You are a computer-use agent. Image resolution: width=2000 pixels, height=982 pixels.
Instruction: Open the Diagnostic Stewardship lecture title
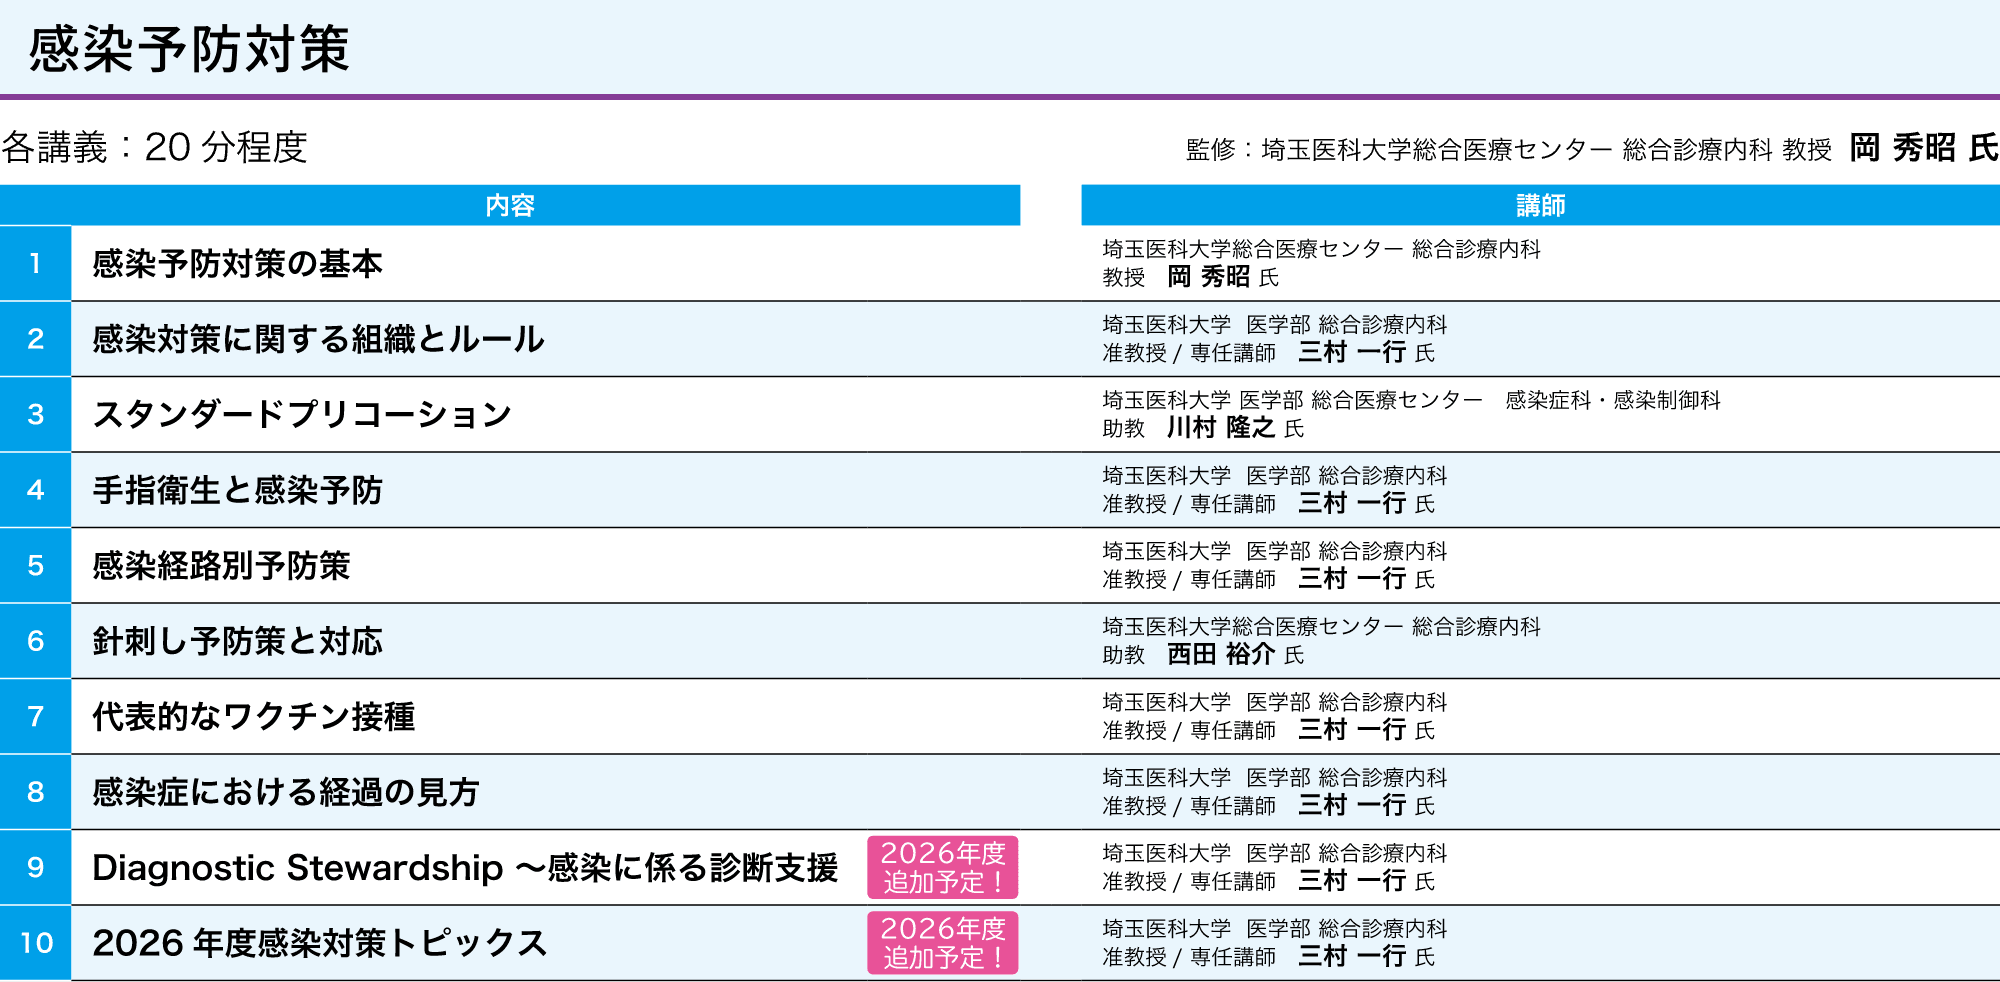click(464, 868)
